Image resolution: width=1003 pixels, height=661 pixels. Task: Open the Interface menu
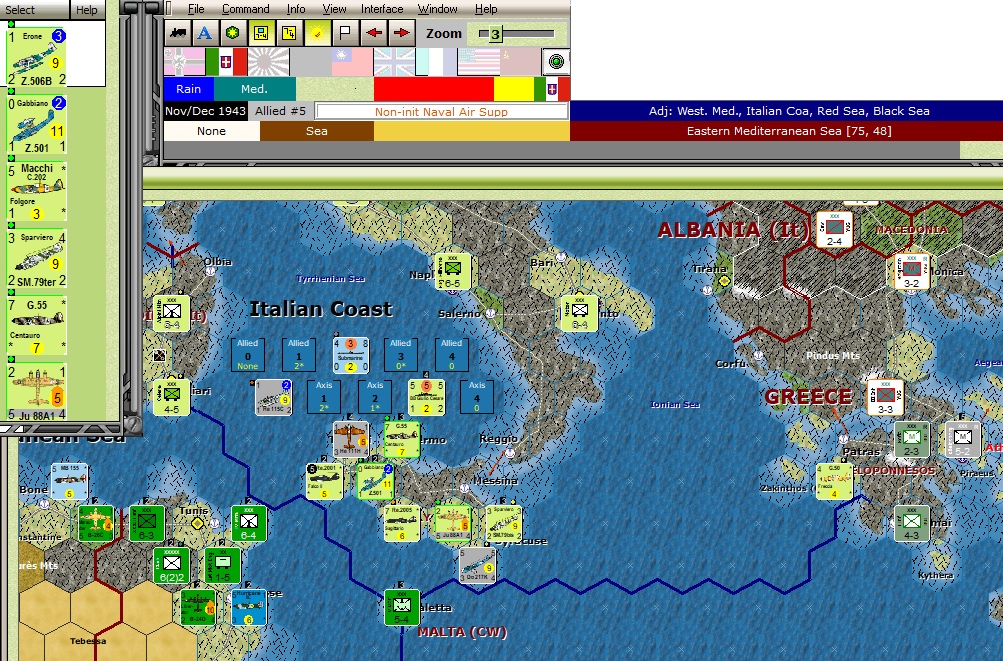coord(382,9)
